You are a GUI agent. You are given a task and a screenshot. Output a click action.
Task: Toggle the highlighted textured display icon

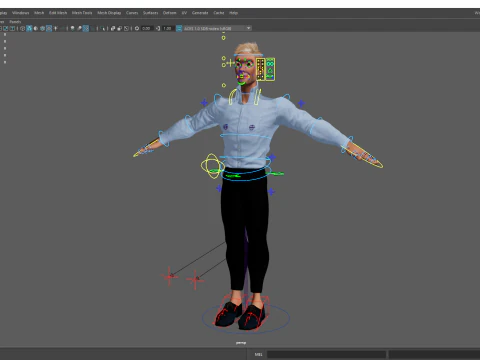pos(49,28)
